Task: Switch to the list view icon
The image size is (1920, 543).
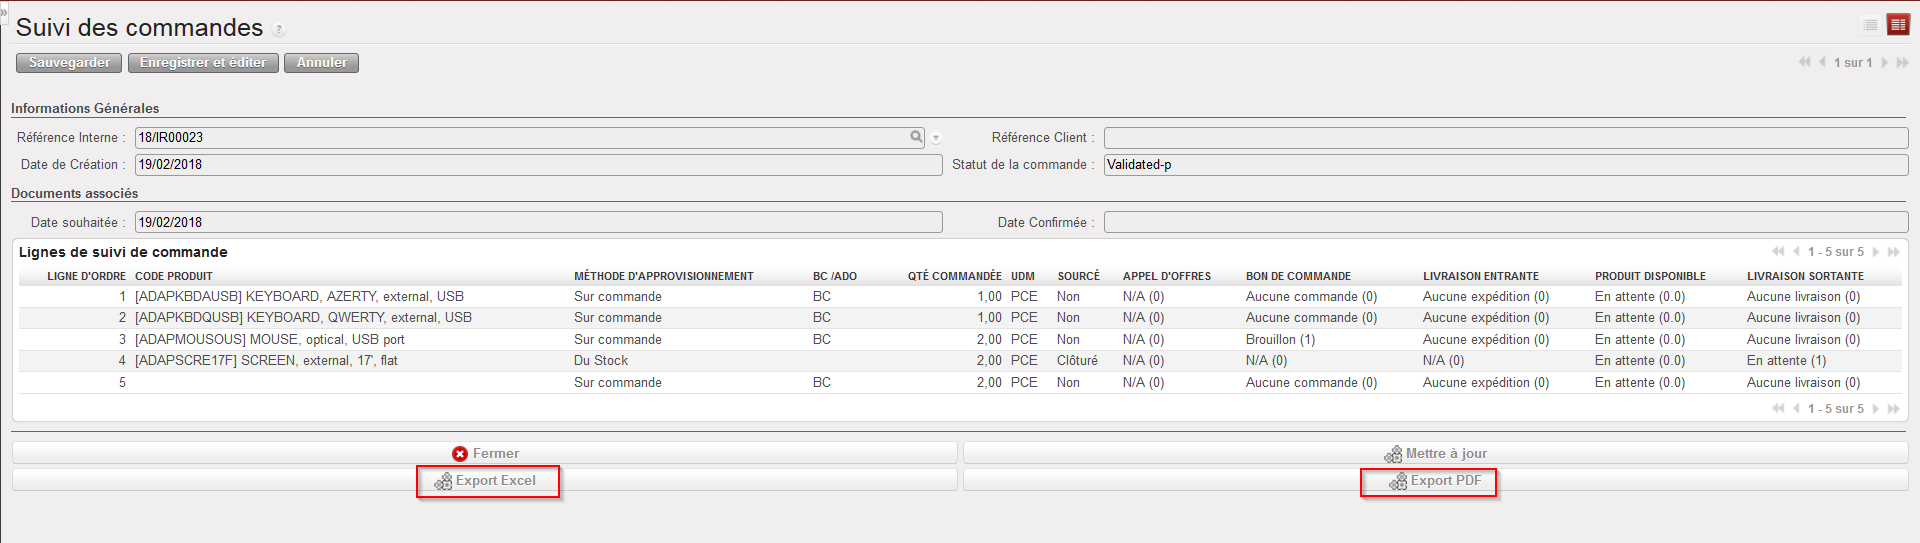Action: 1870,25
